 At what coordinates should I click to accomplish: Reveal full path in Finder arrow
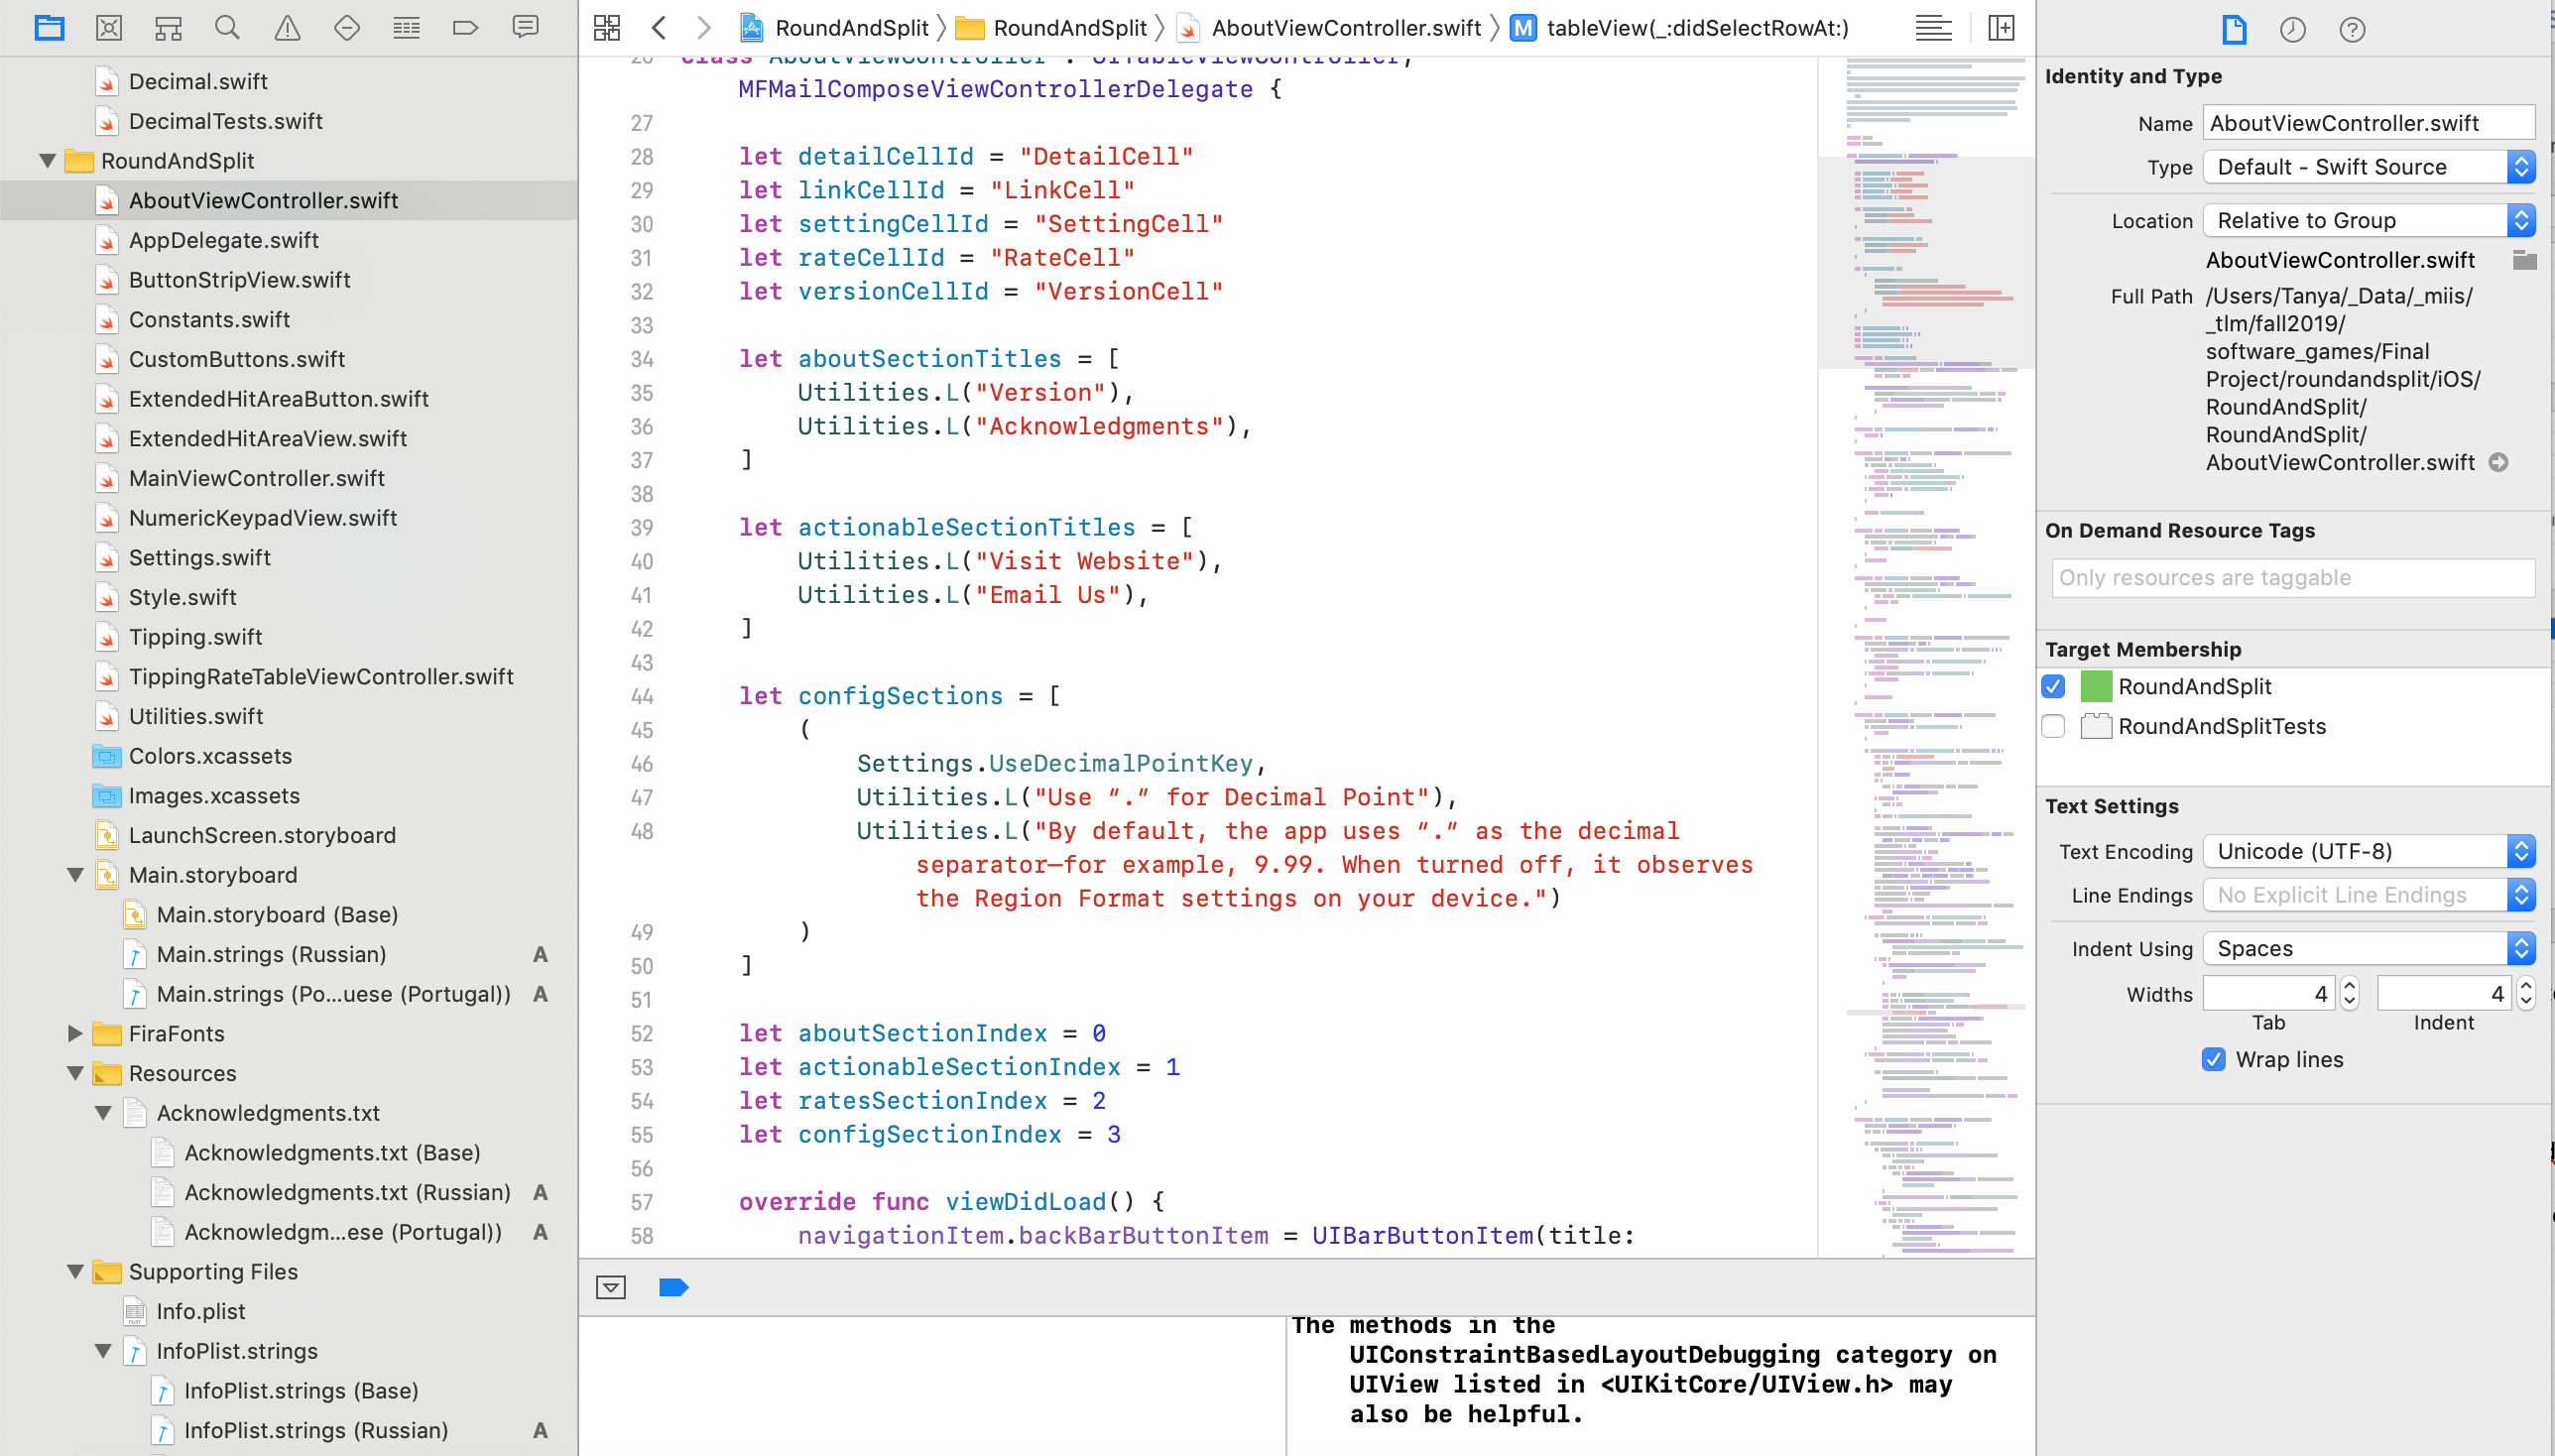click(x=2499, y=462)
